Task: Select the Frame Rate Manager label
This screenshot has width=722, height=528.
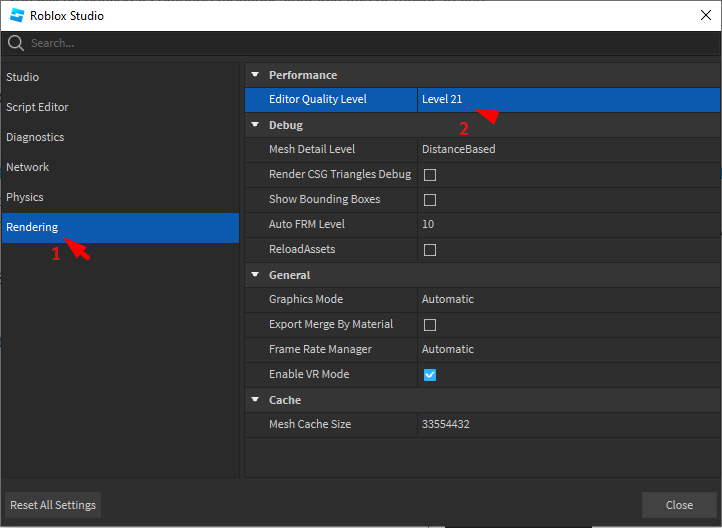Action: (x=320, y=349)
